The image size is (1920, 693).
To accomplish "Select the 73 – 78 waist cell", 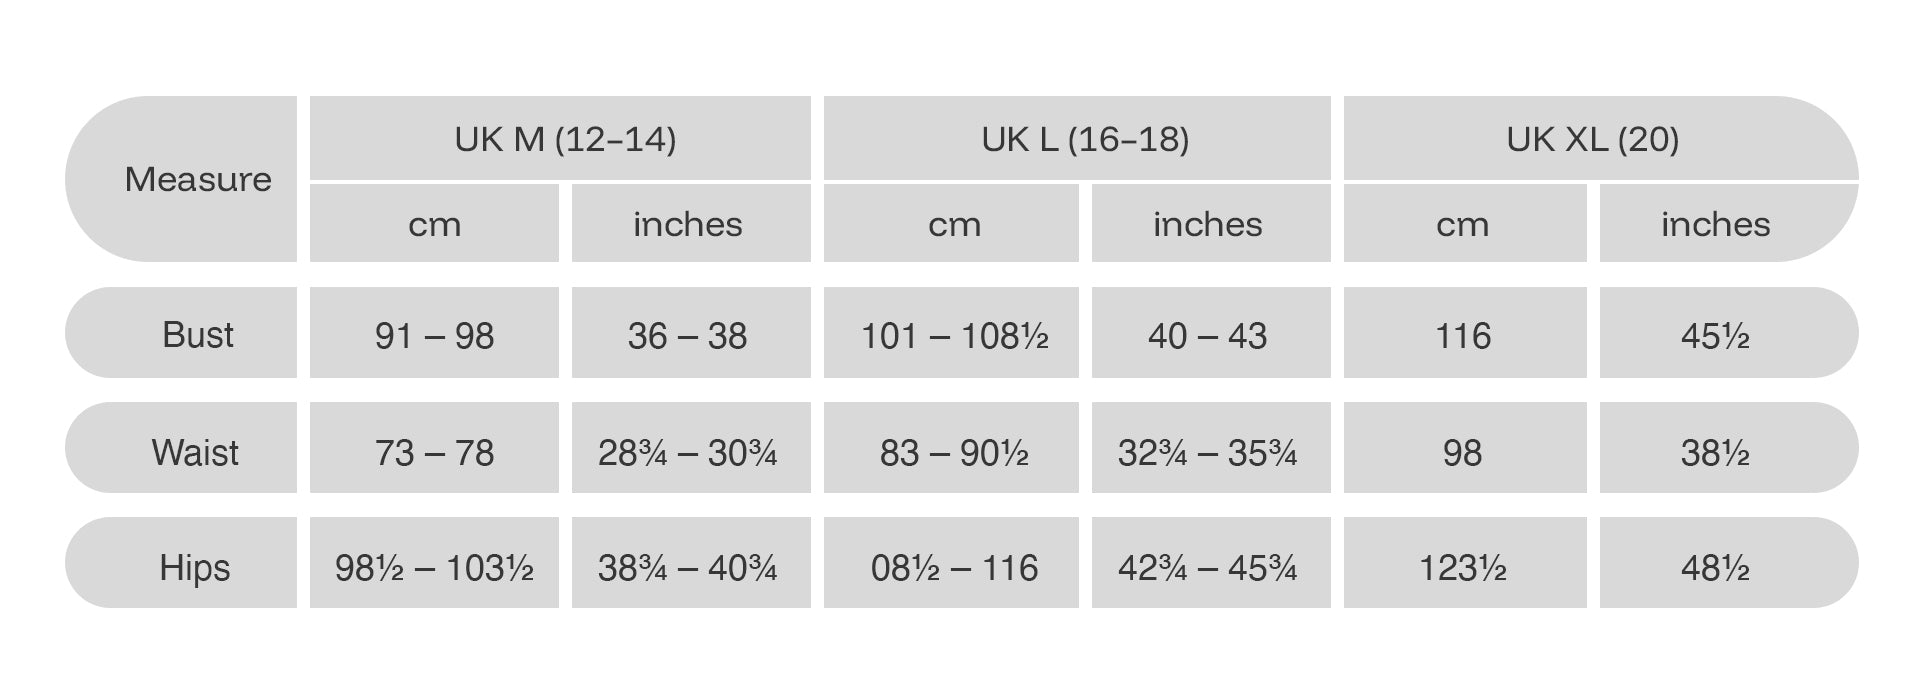I will tap(434, 452).
